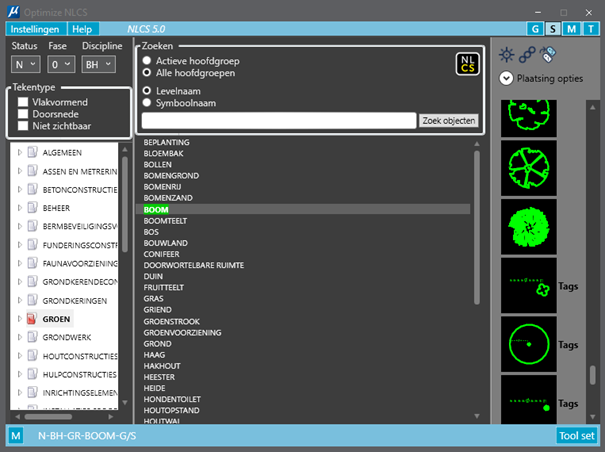Click the T button in top bar
605x452 pixels.
[590, 29]
